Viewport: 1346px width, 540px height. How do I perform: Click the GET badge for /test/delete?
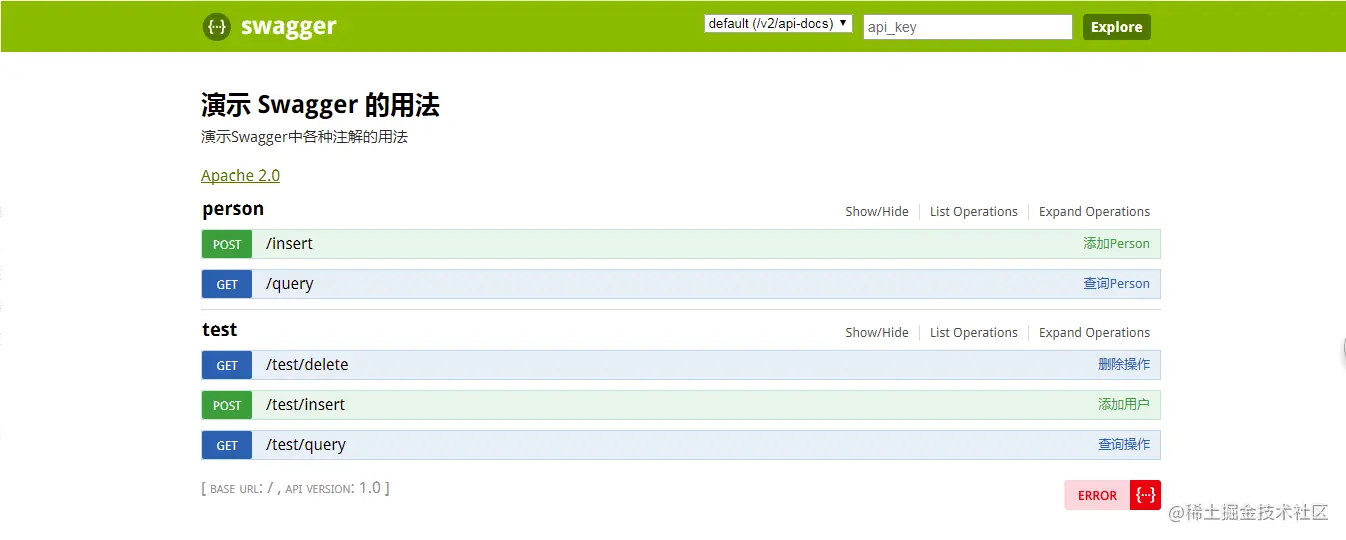click(227, 365)
